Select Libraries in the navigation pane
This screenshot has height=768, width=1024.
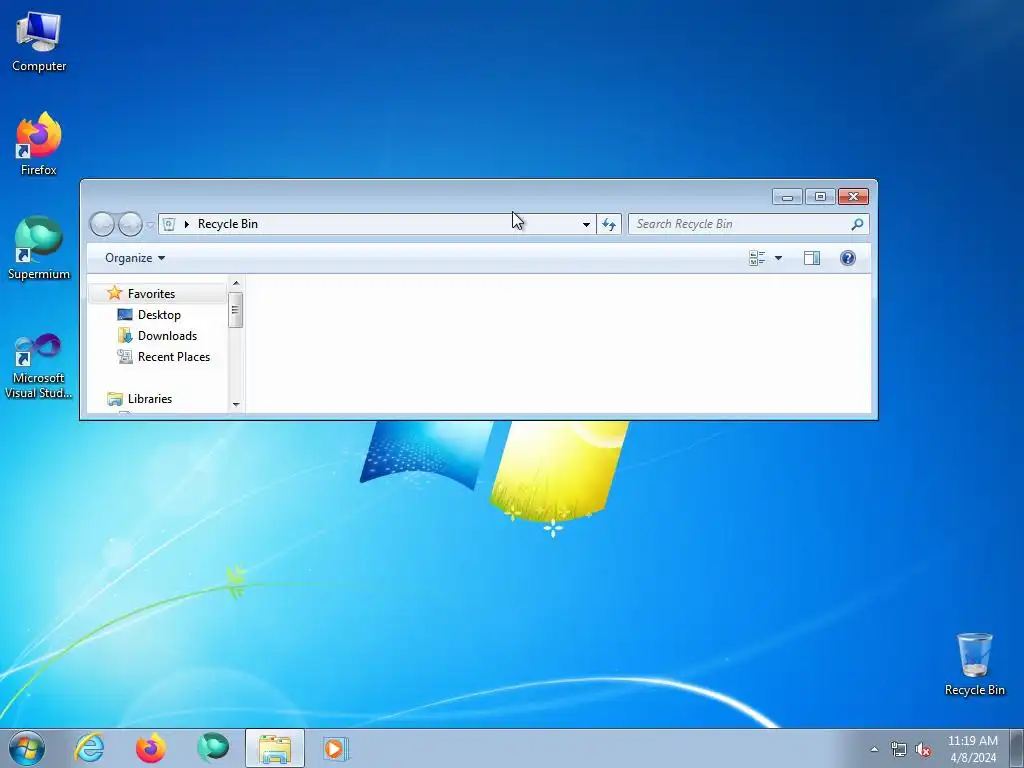(150, 398)
